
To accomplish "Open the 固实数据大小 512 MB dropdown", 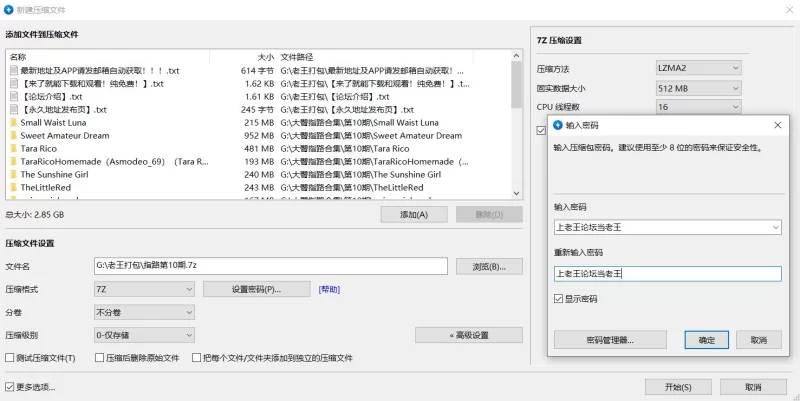I will (698, 88).
